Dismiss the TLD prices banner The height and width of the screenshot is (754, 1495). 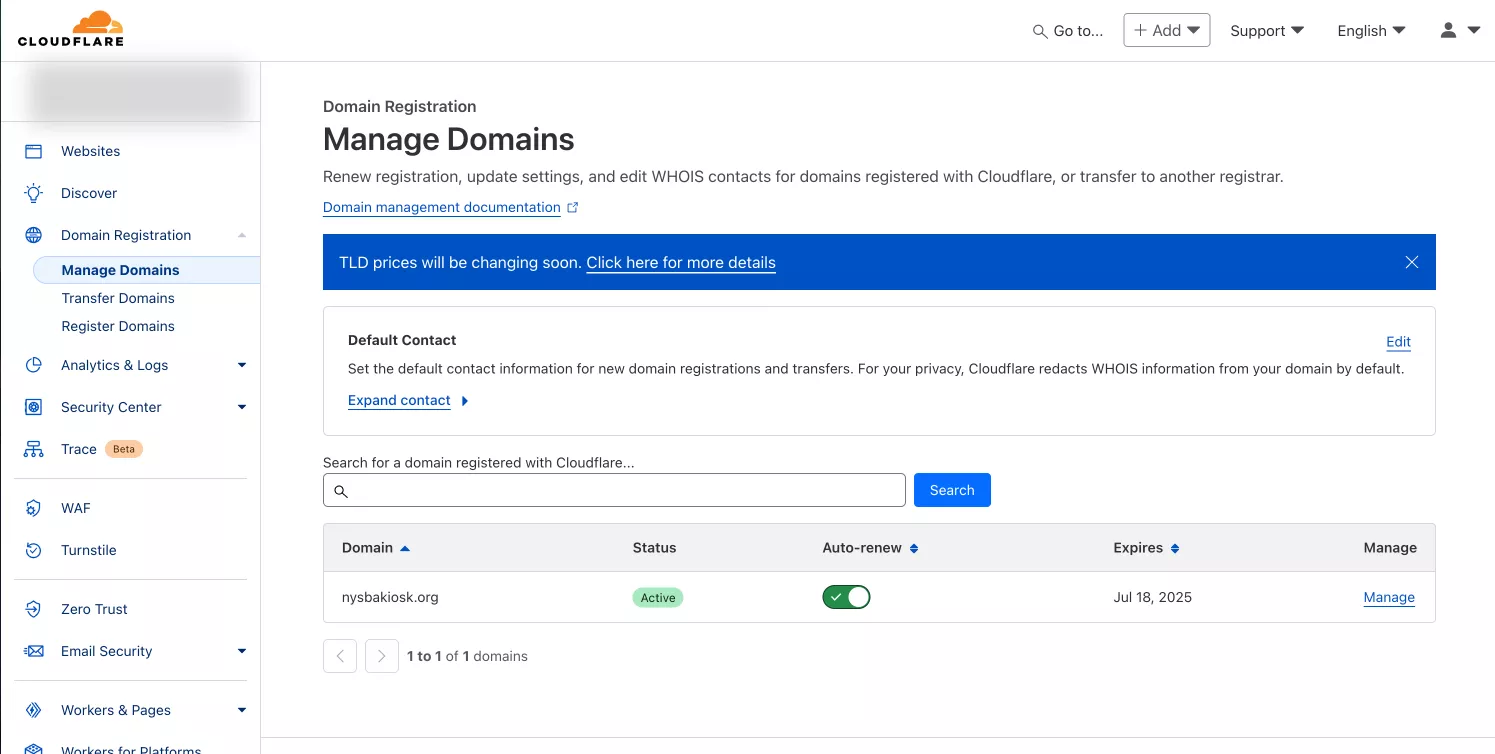pos(1411,262)
